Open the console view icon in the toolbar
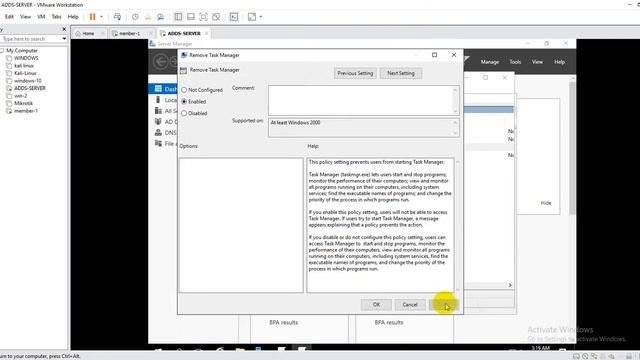This screenshot has height=360, width=640. (x=233, y=17)
